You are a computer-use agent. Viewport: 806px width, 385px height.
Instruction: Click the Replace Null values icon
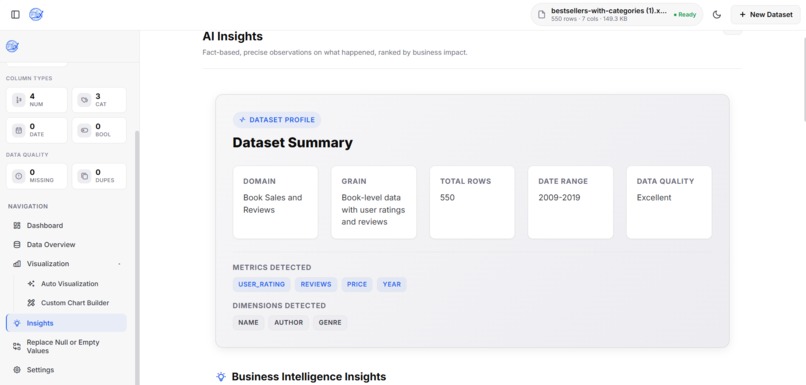pos(17,346)
